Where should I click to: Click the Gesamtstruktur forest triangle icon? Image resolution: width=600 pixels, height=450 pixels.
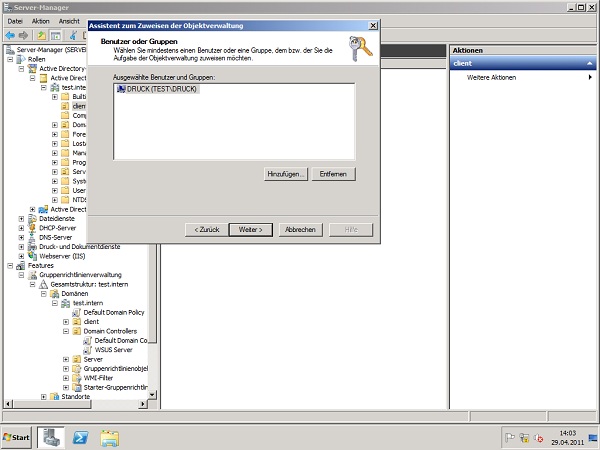coord(44,284)
